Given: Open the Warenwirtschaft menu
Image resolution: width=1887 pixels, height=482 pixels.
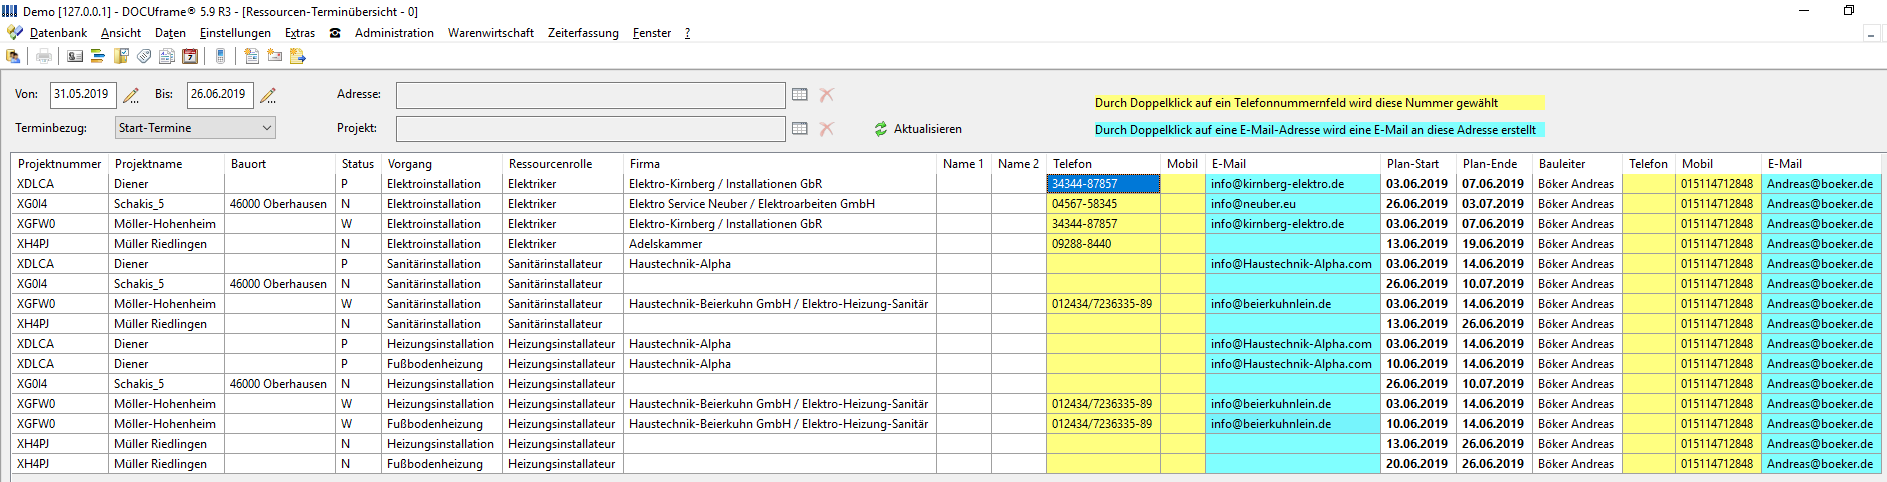Looking at the screenshot, I should pyautogui.click(x=491, y=33).
